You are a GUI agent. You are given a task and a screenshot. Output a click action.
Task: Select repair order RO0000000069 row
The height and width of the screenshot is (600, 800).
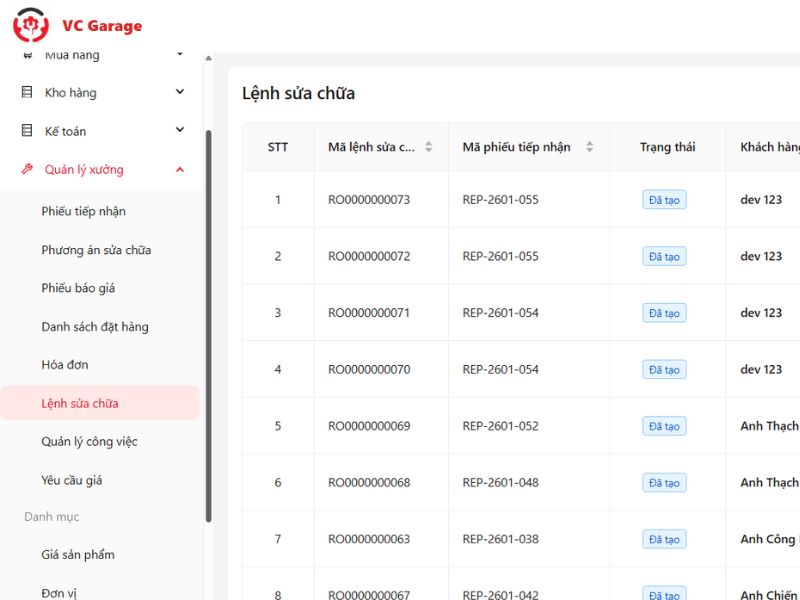369,426
